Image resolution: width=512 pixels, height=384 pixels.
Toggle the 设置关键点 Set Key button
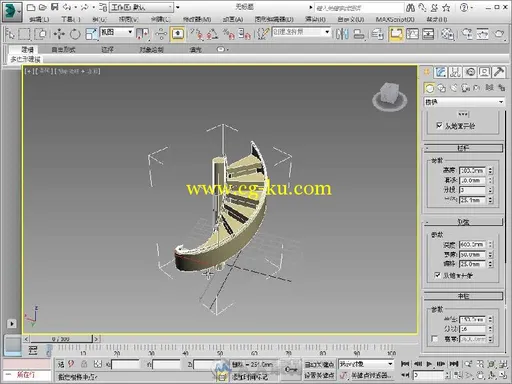319,376
